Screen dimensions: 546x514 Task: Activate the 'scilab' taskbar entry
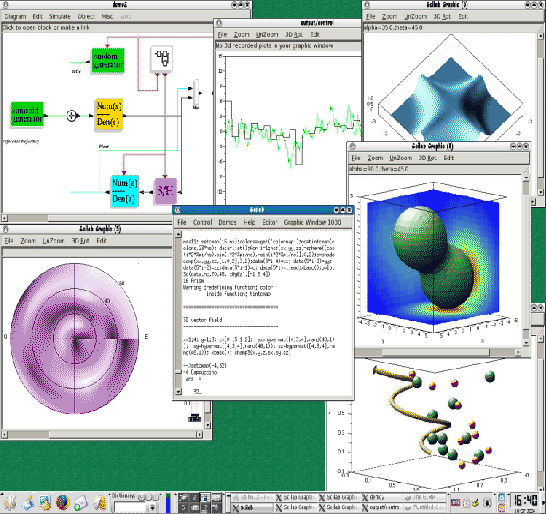(253, 508)
